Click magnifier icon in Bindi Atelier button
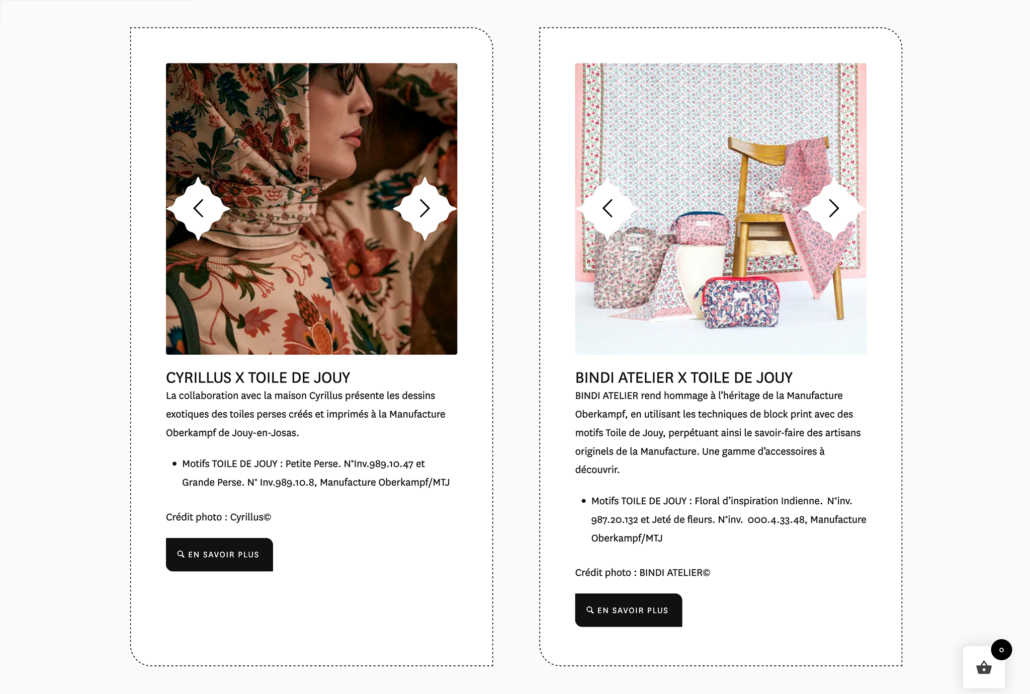The width and height of the screenshot is (1030, 694). [590, 610]
